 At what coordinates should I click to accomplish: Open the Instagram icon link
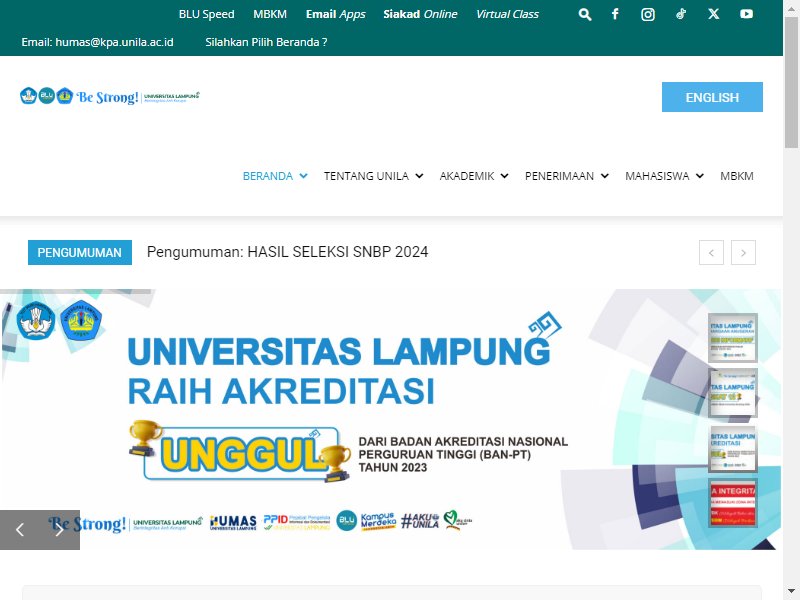(x=648, y=14)
